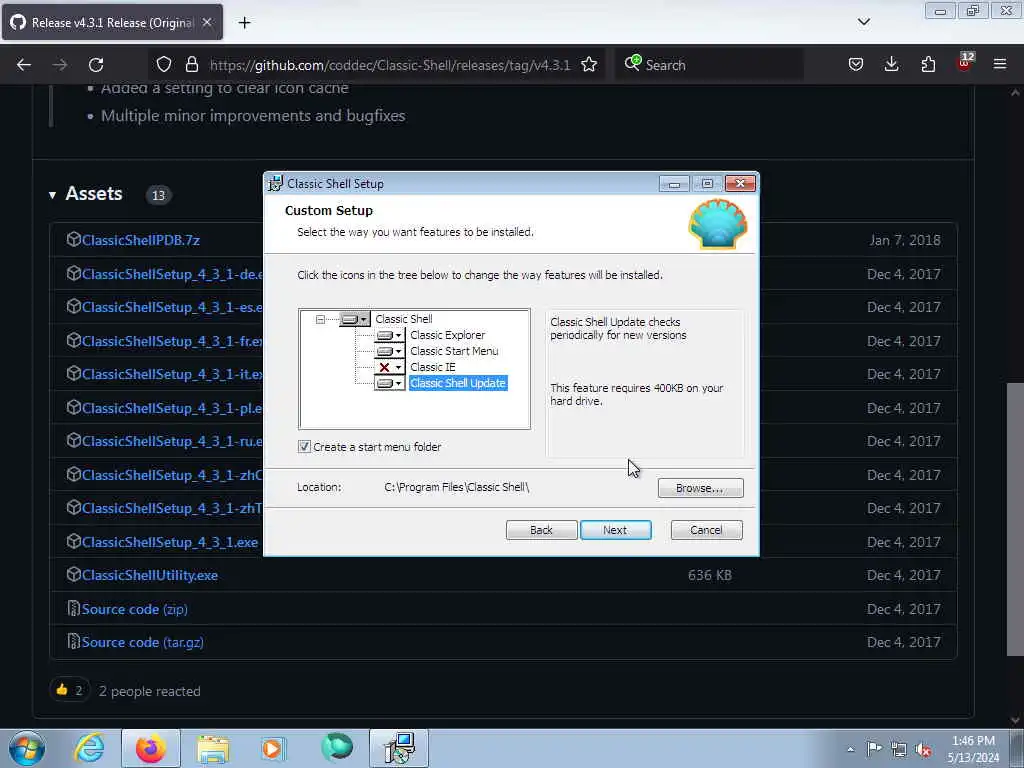Open ClassicShellSetup_4_3_1-it download link
This screenshot has width=1024, height=768.
(x=172, y=374)
